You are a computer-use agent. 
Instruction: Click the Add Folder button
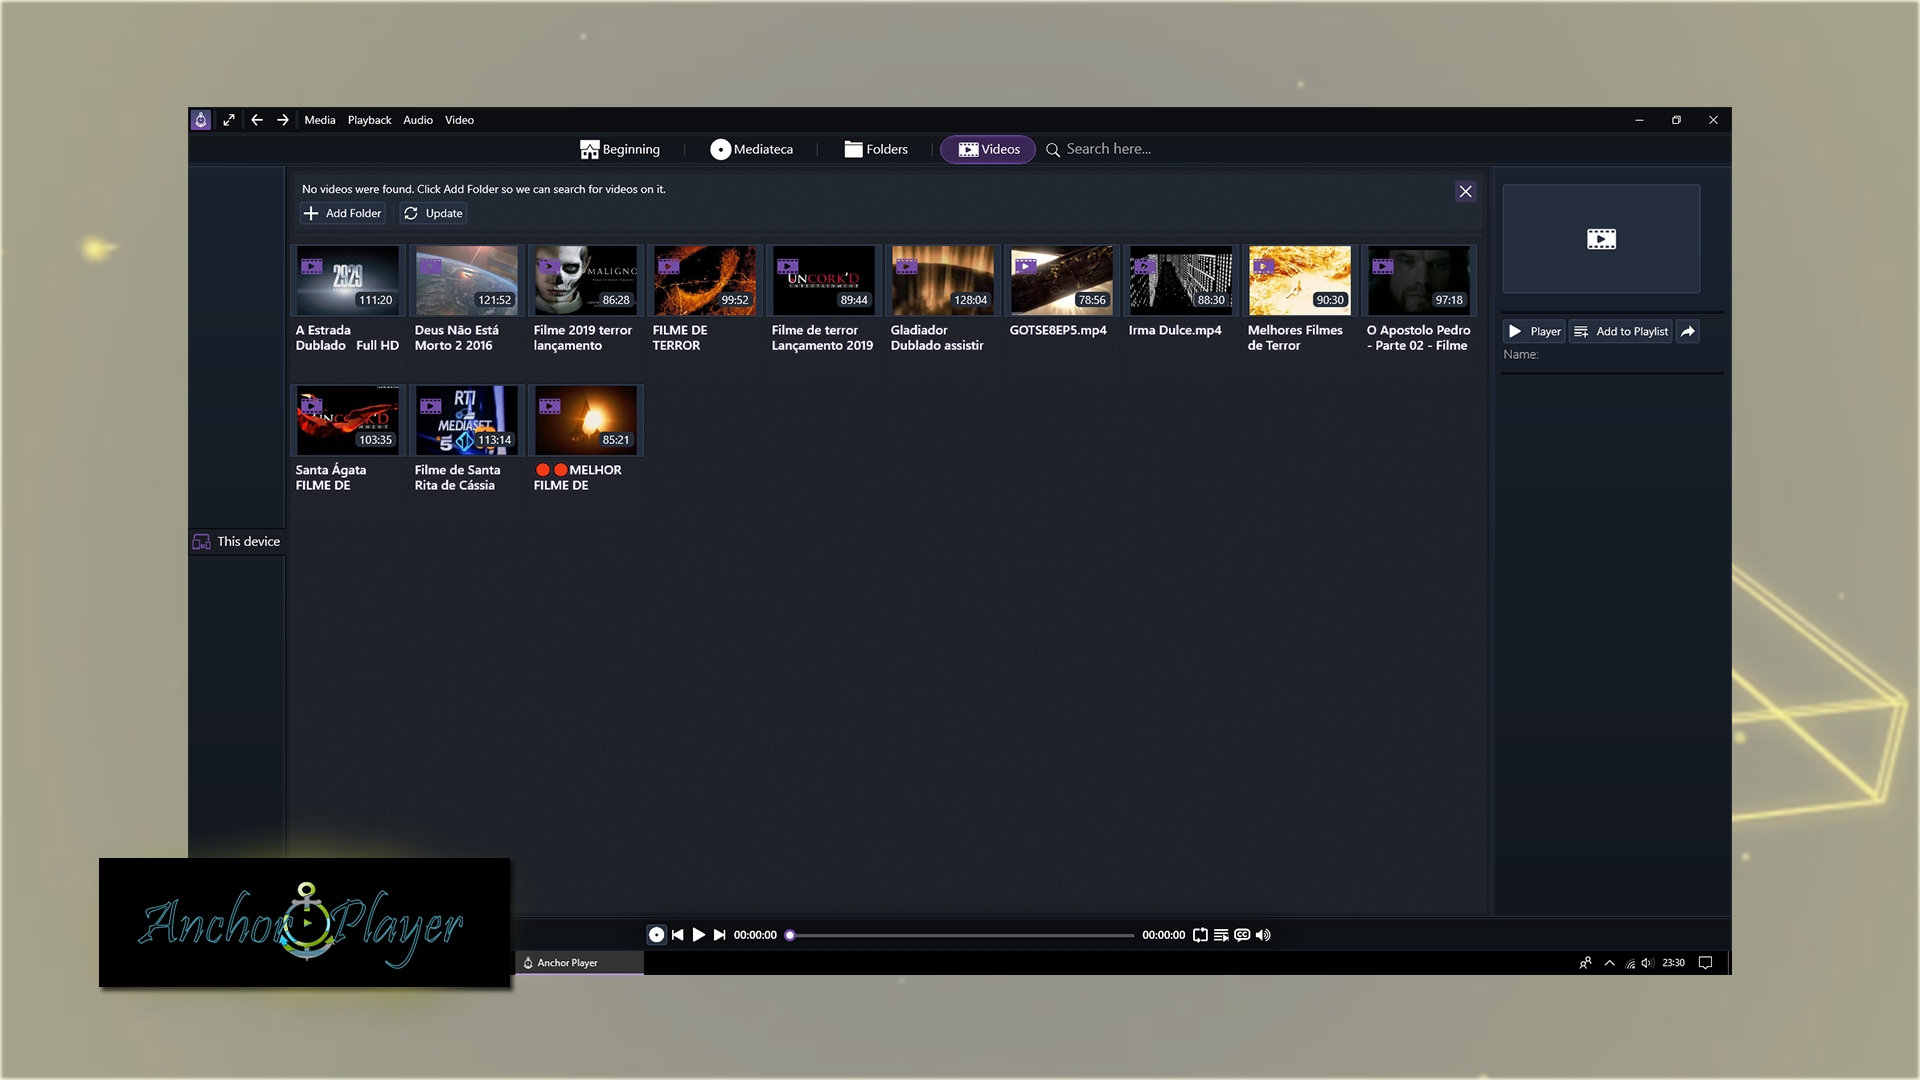343,213
